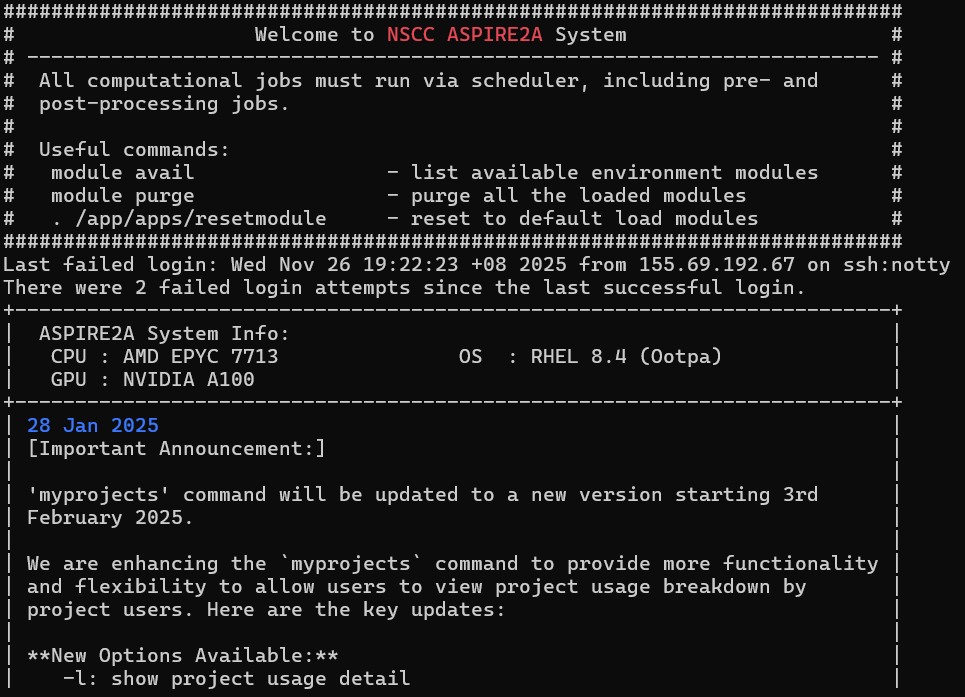Click the '-l: show project usage detail' line
The image size is (965, 697).
236,679
